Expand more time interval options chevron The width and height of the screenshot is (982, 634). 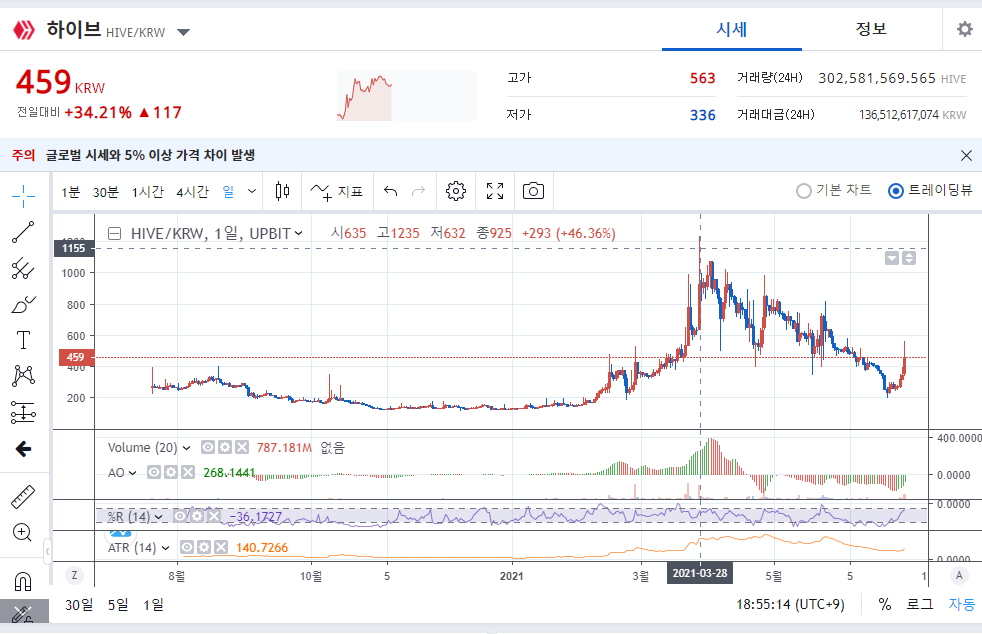click(x=252, y=191)
